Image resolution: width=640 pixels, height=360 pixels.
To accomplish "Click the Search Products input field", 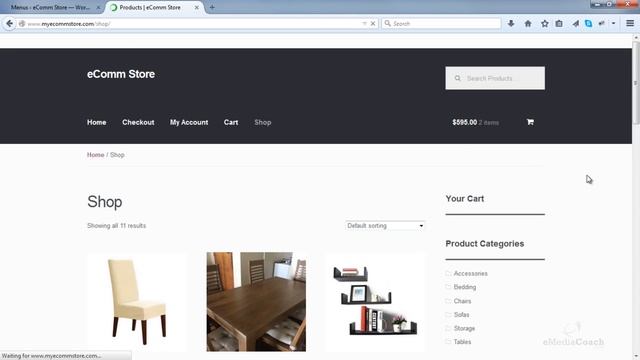I will [x=495, y=78].
